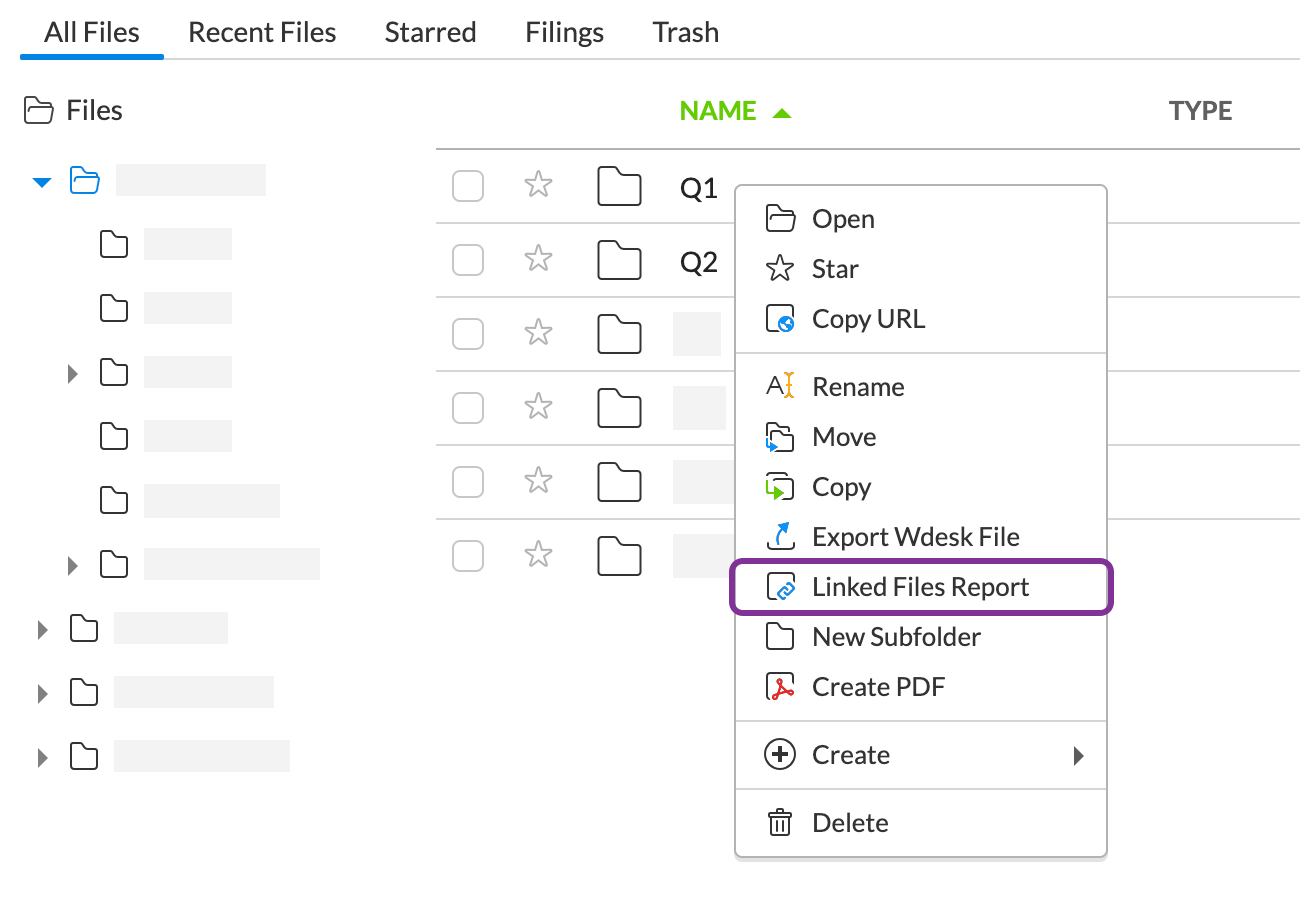Switch to the Recent Files tab
Image resolution: width=1300 pixels, height=900 pixels.
click(x=262, y=32)
